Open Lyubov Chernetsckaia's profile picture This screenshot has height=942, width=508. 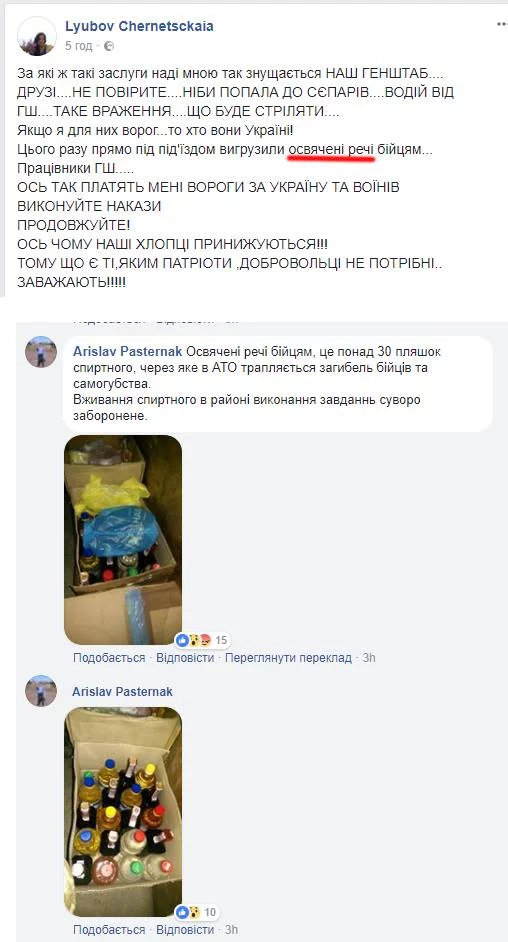[37, 36]
